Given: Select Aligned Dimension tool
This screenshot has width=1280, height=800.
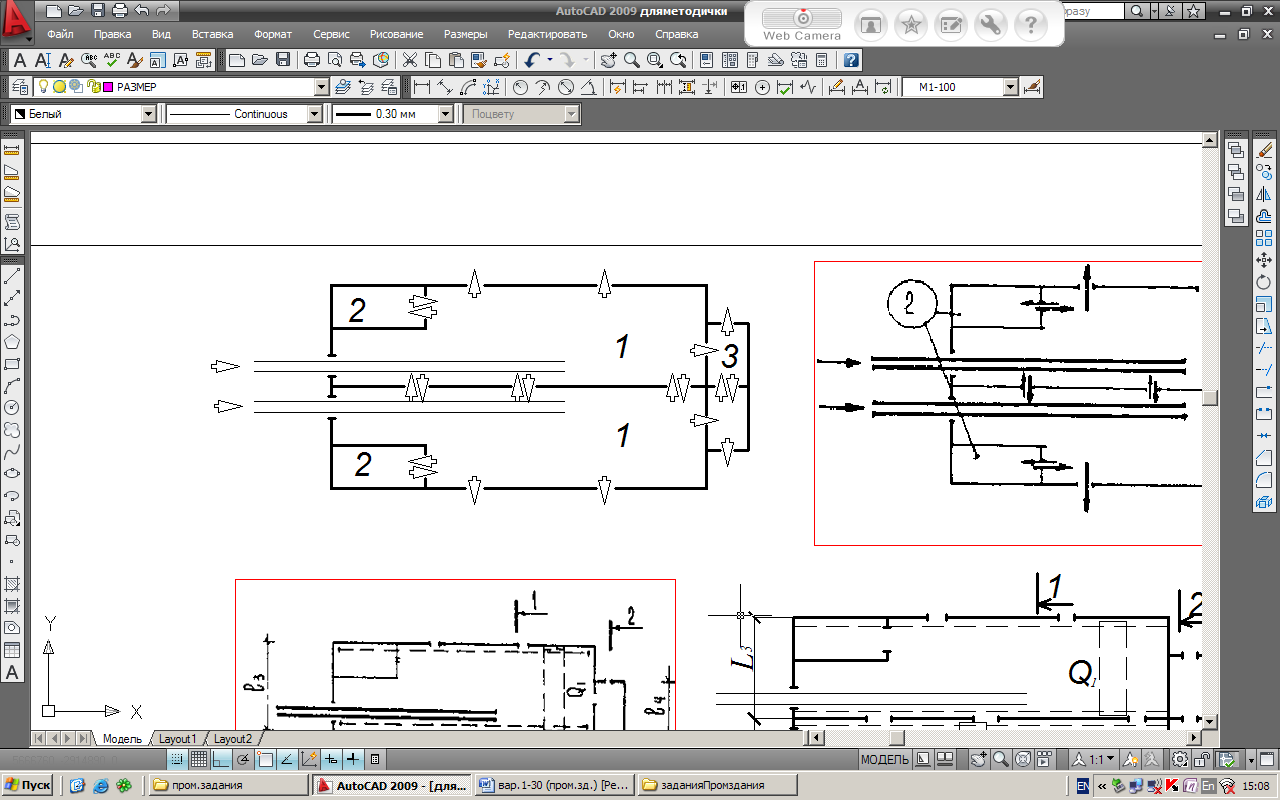Looking at the screenshot, I should point(445,87).
